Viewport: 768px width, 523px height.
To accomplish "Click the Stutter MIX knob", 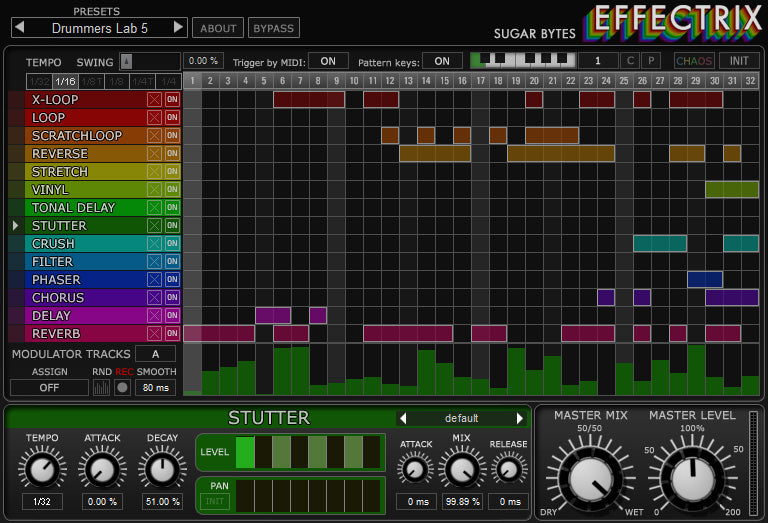I will (461, 470).
